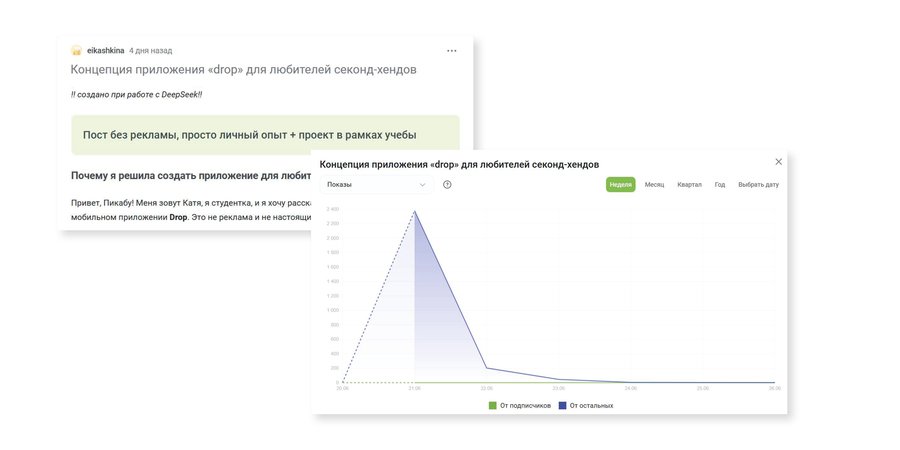The image size is (900, 450).
Task: Select the "Неделя" period tab
Action: [x=620, y=185]
